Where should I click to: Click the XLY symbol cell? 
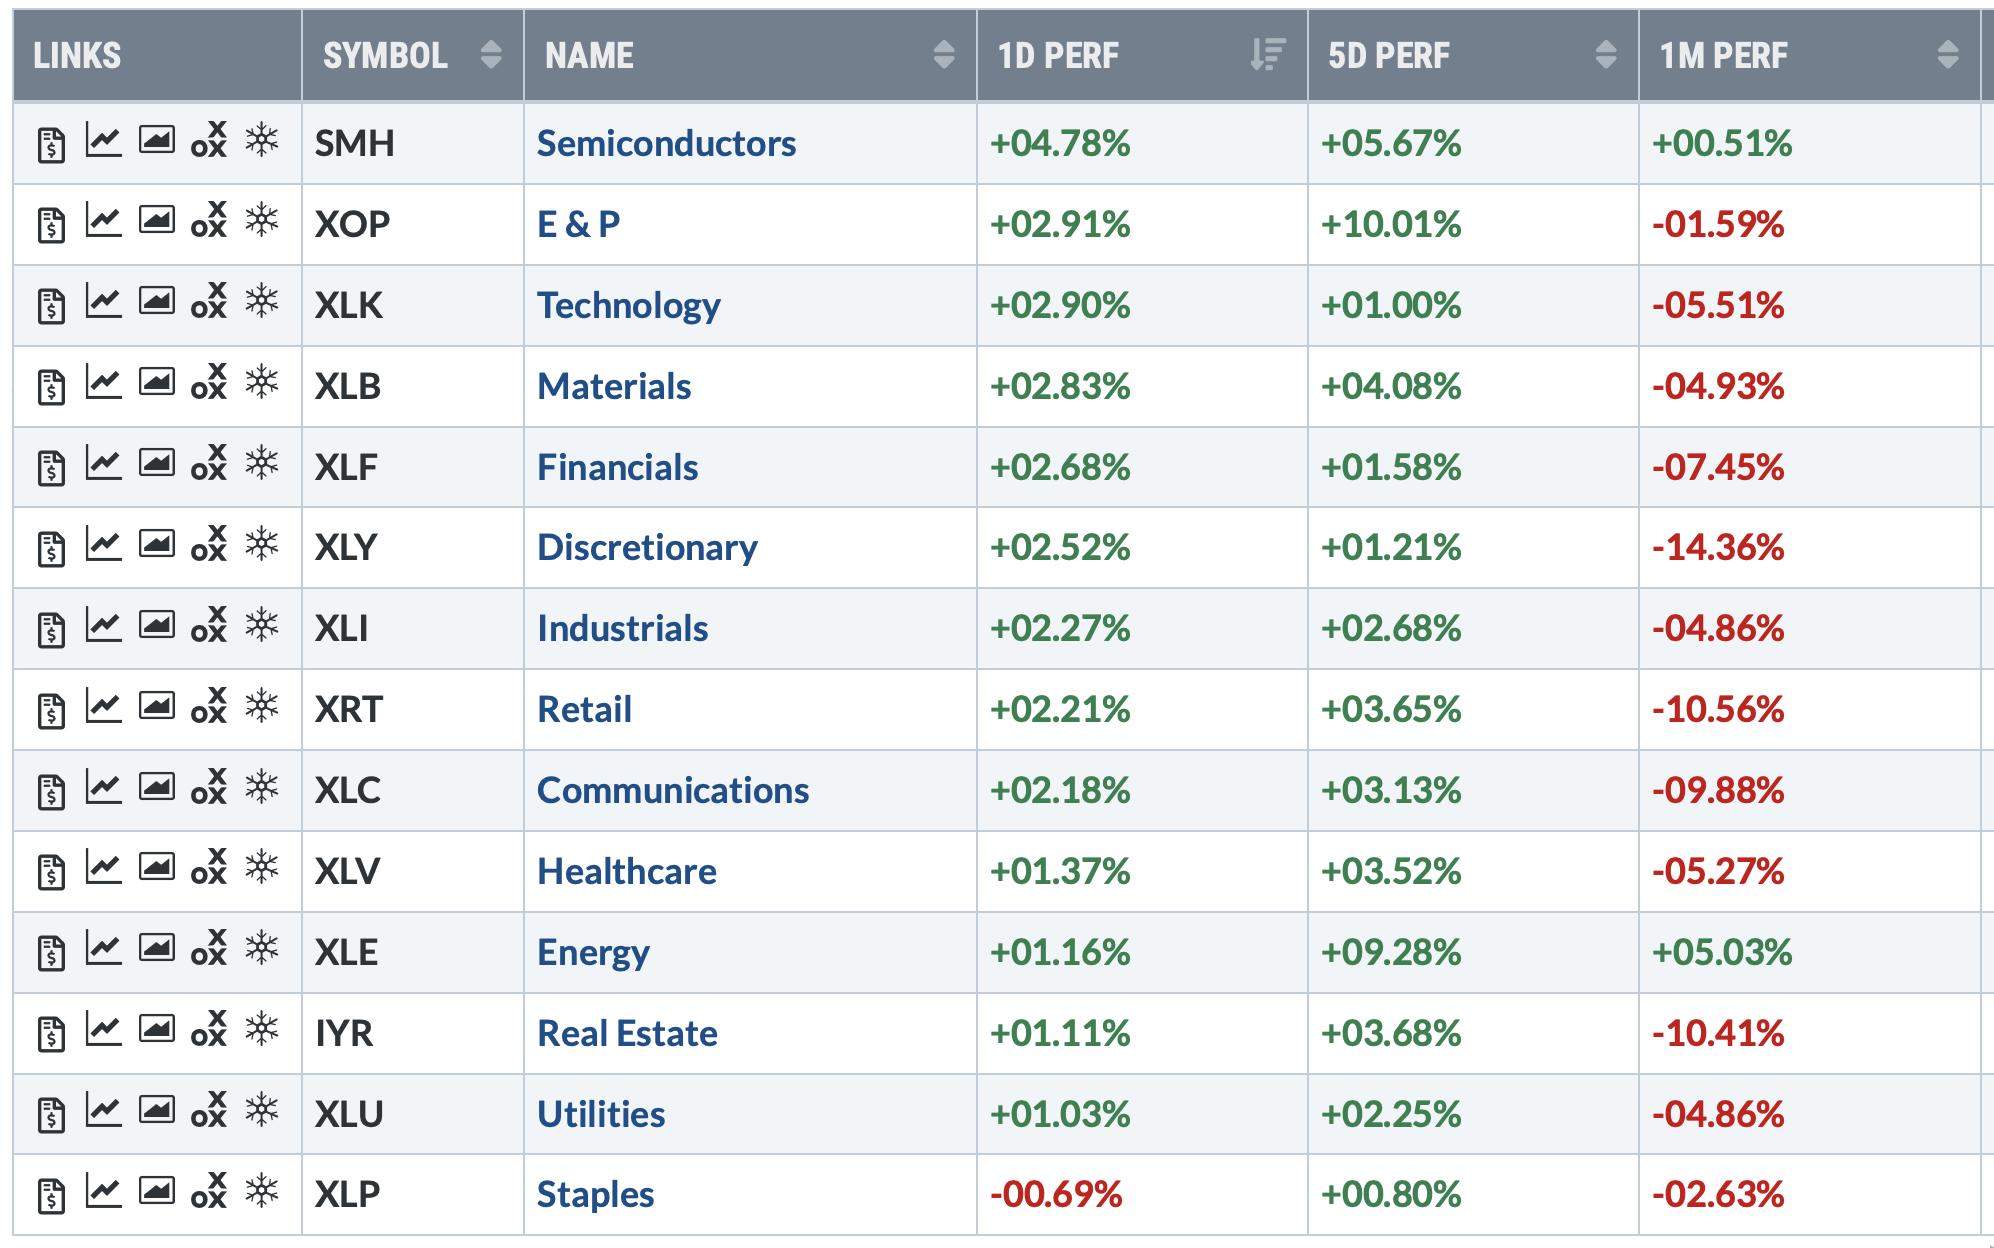pyautogui.click(x=346, y=548)
